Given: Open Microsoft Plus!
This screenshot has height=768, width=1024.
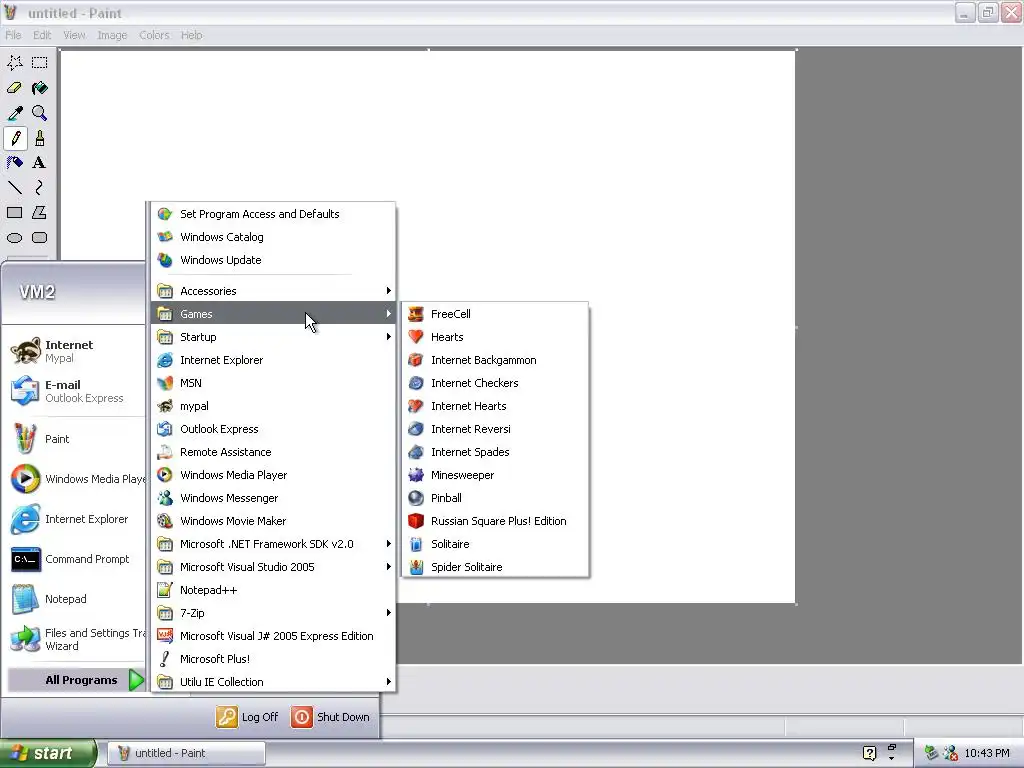Looking at the screenshot, I should 273,659.
